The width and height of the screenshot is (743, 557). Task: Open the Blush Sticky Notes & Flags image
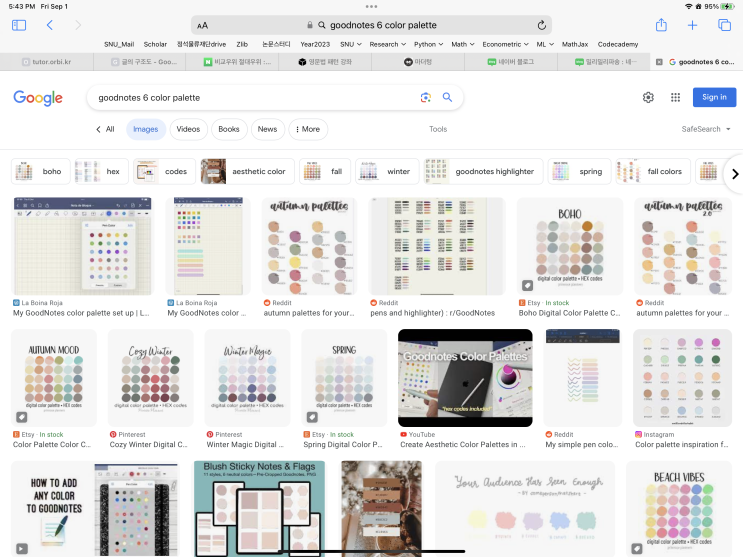(x=259, y=508)
